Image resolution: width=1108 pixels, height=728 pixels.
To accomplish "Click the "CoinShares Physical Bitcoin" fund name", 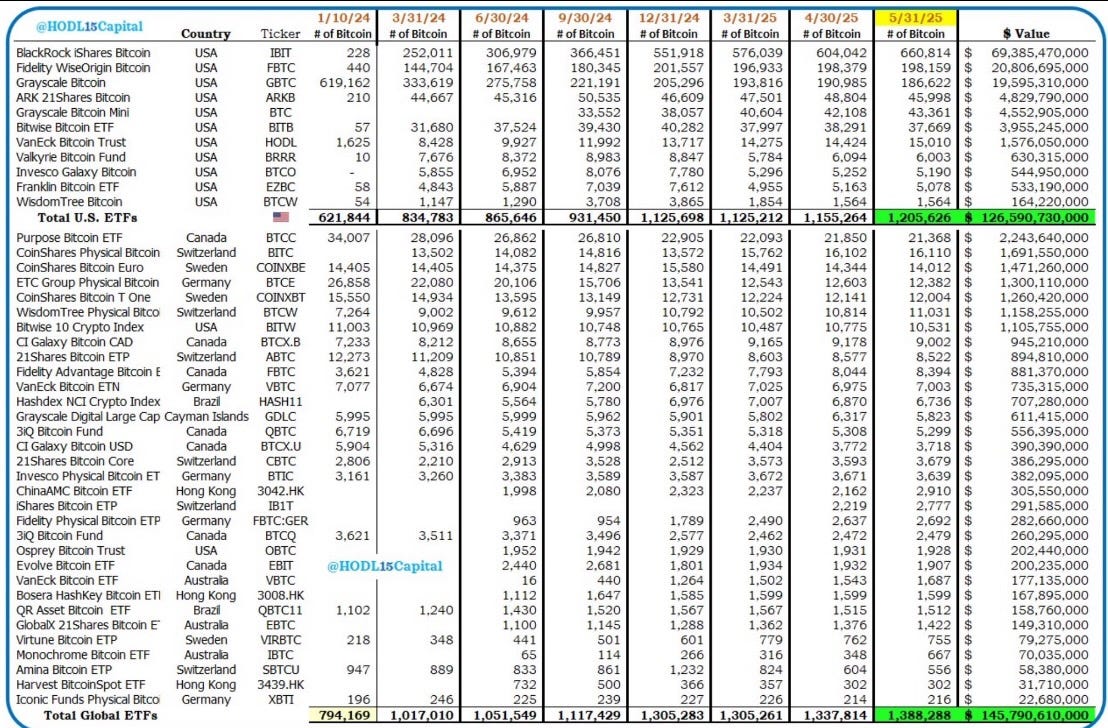I will point(88,253).
